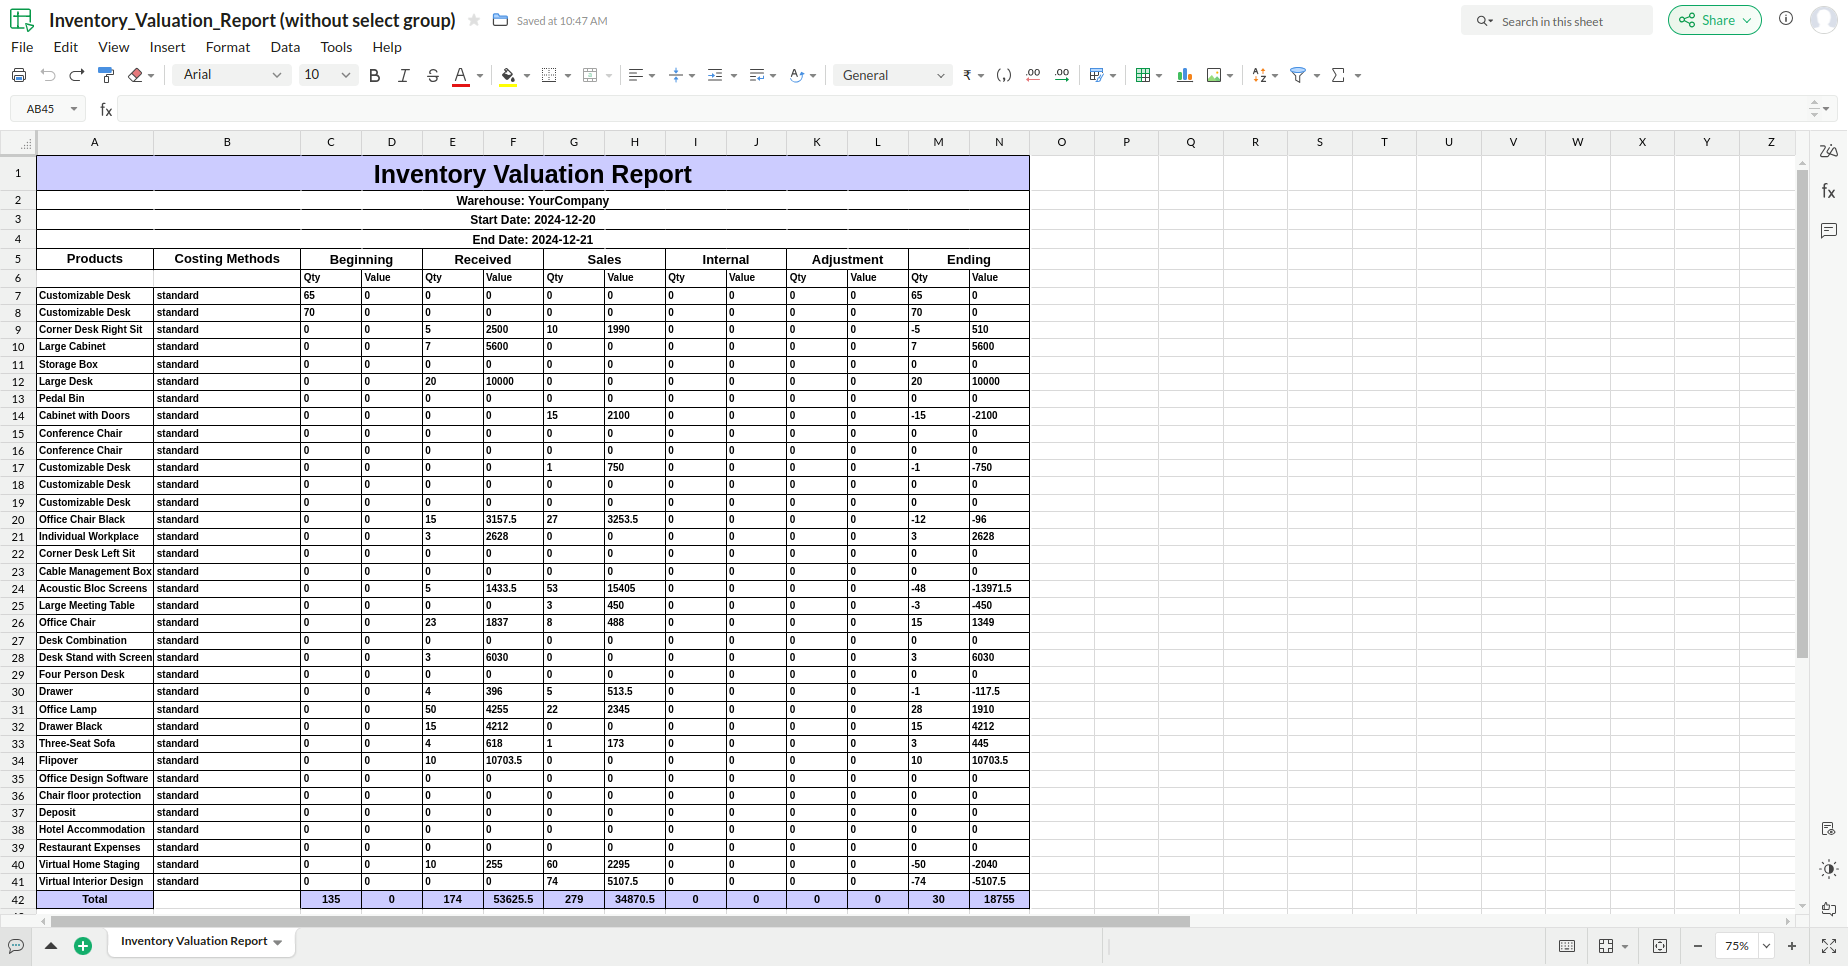Click the Insert Chart icon

click(x=1185, y=75)
